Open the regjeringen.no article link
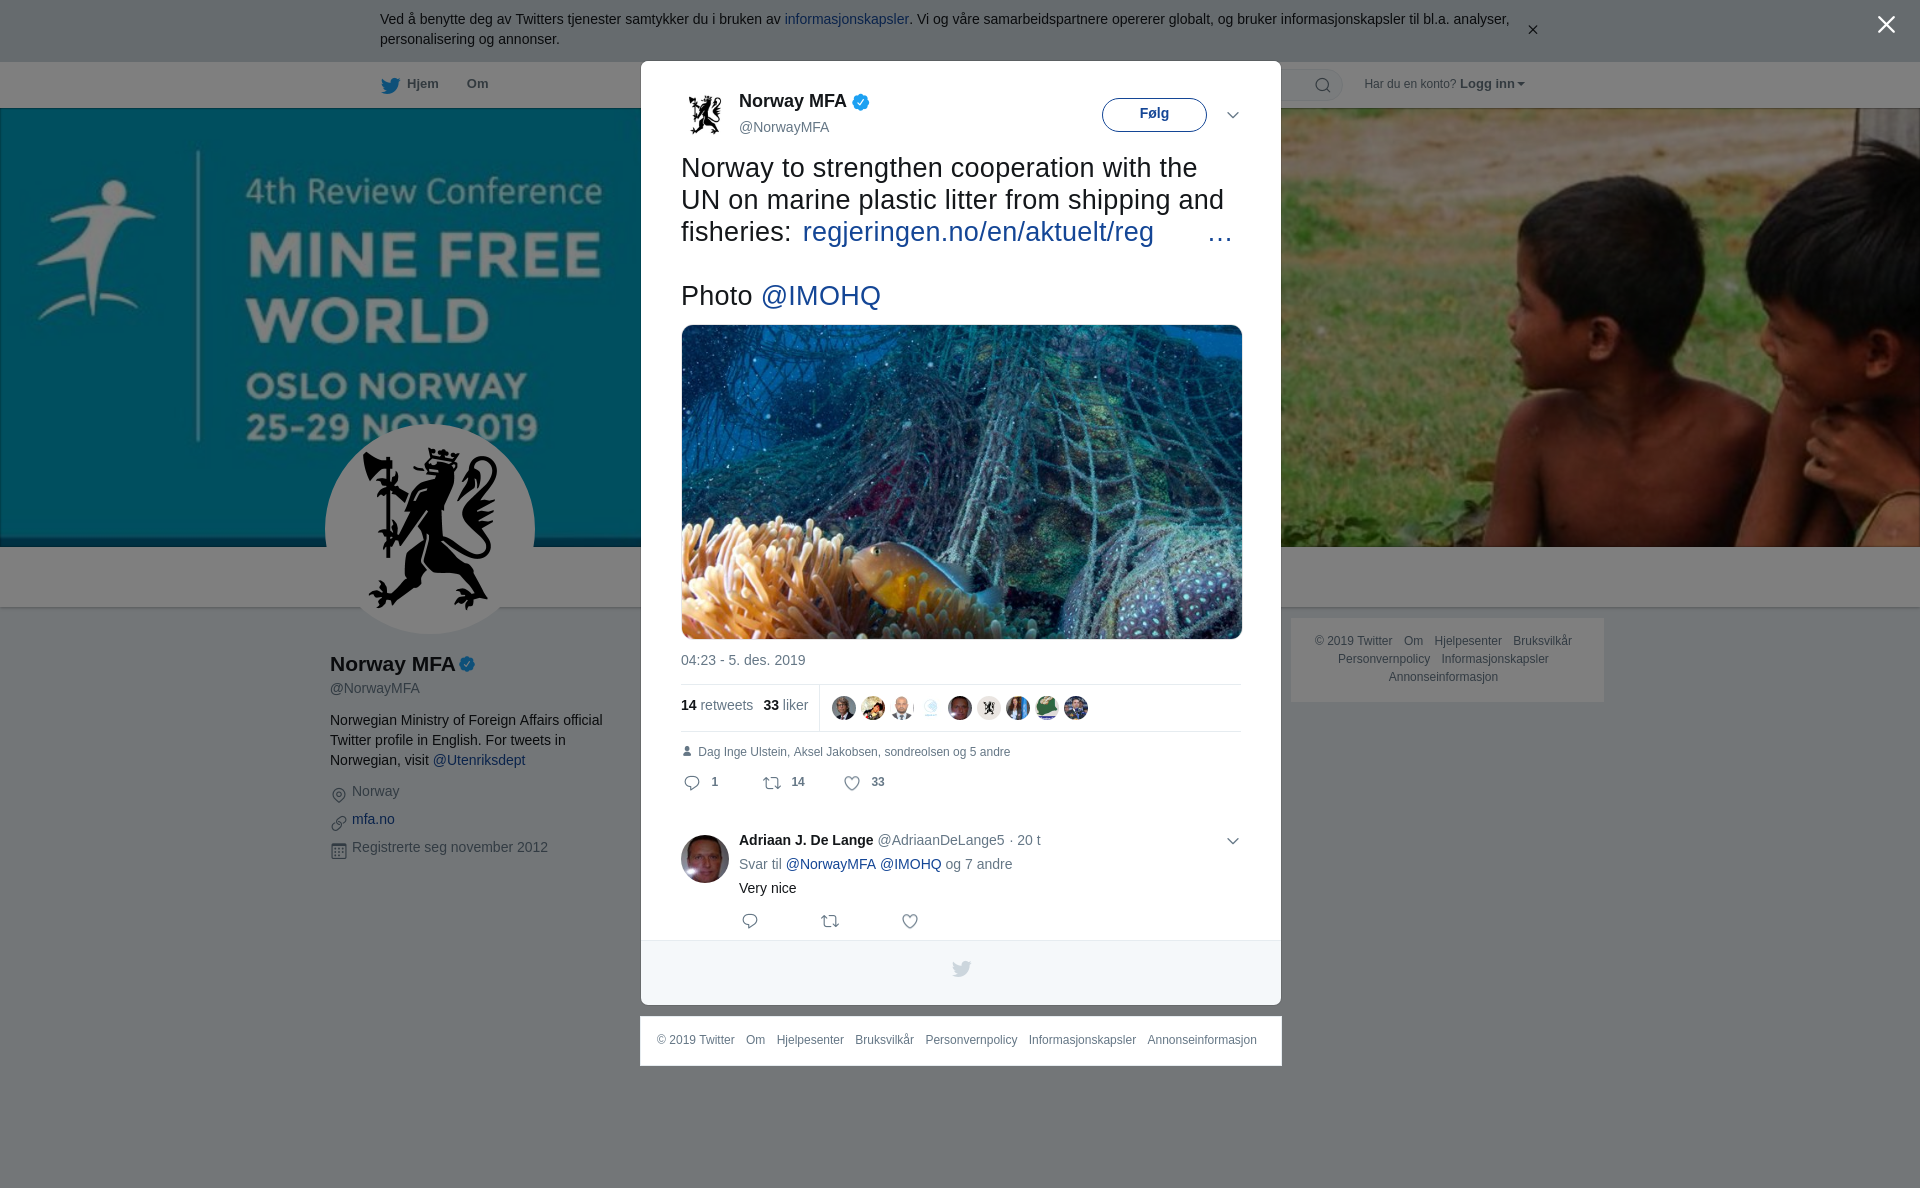1920x1188 pixels. coord(978,232)
